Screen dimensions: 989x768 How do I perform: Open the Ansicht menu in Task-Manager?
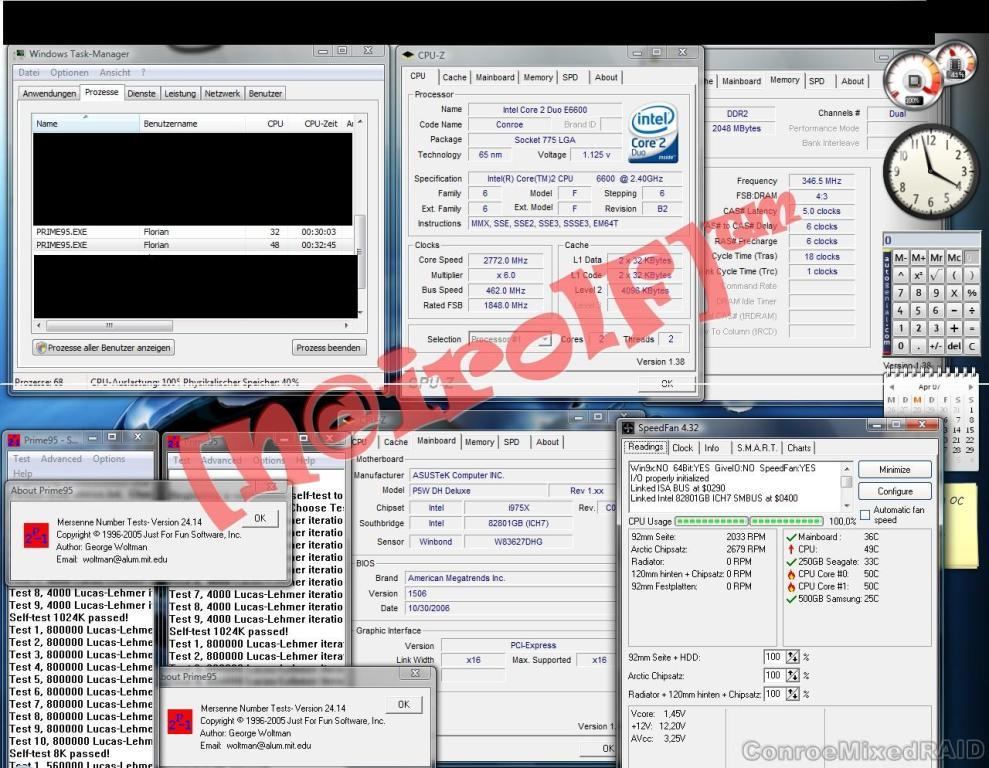coord(115,73)
